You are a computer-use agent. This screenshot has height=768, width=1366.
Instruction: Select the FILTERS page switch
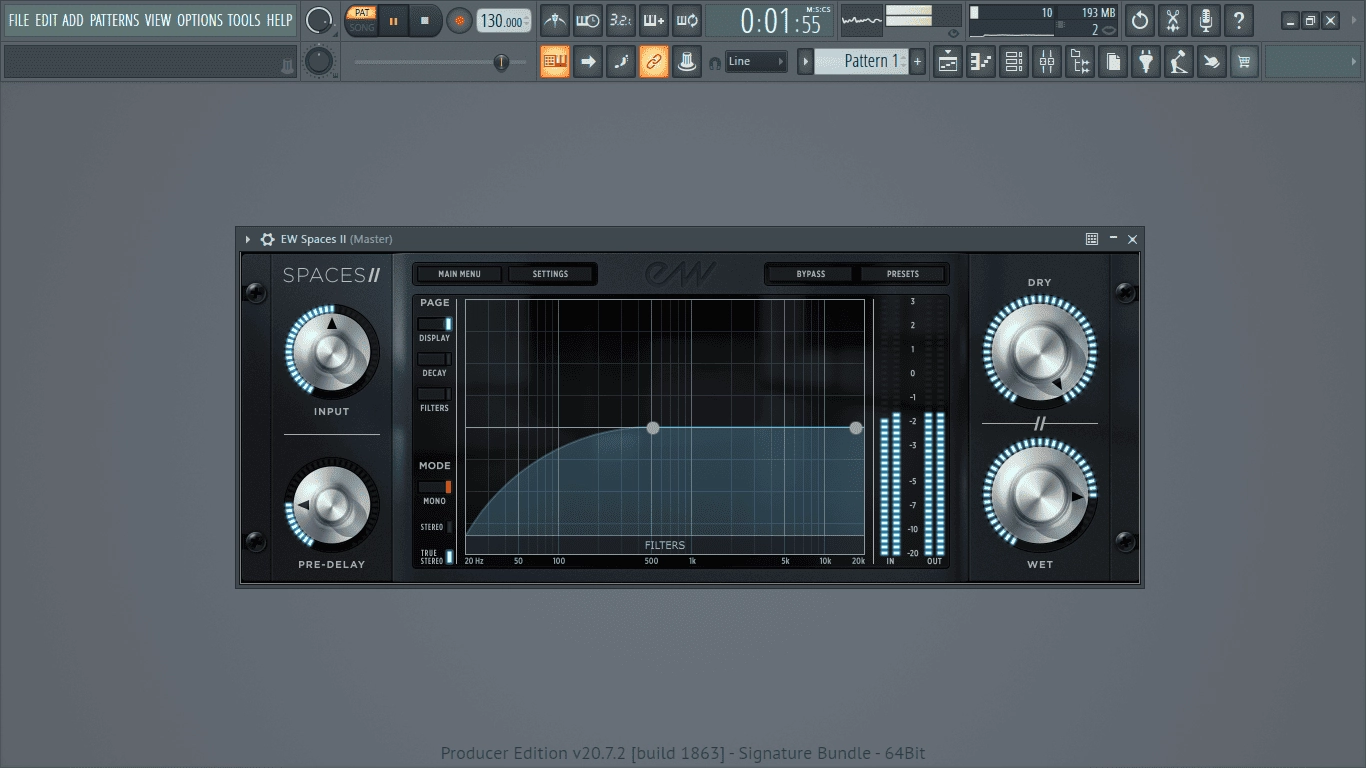[434, 394]
